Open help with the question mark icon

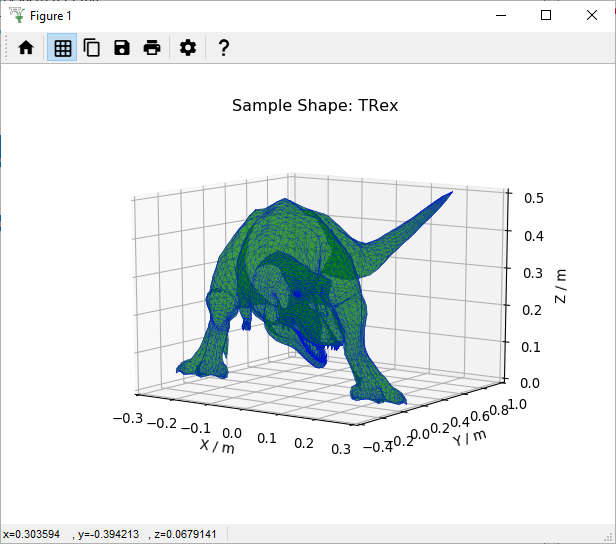(x=223, y=47)
